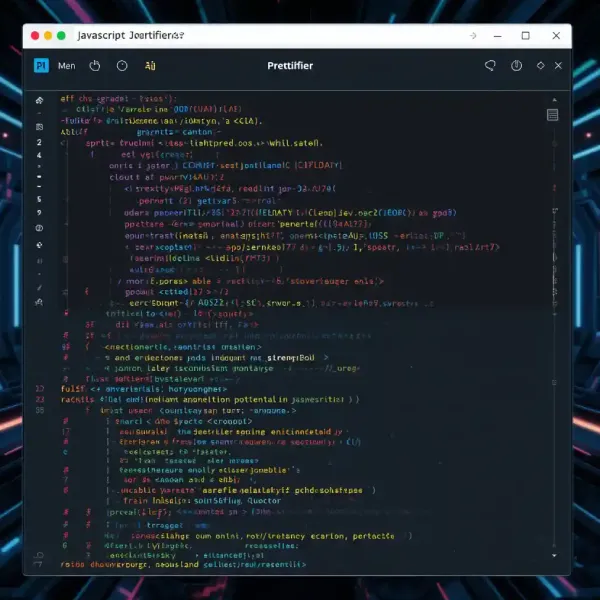
Task: Click the panel icon below the home icon
Action: 39,127
